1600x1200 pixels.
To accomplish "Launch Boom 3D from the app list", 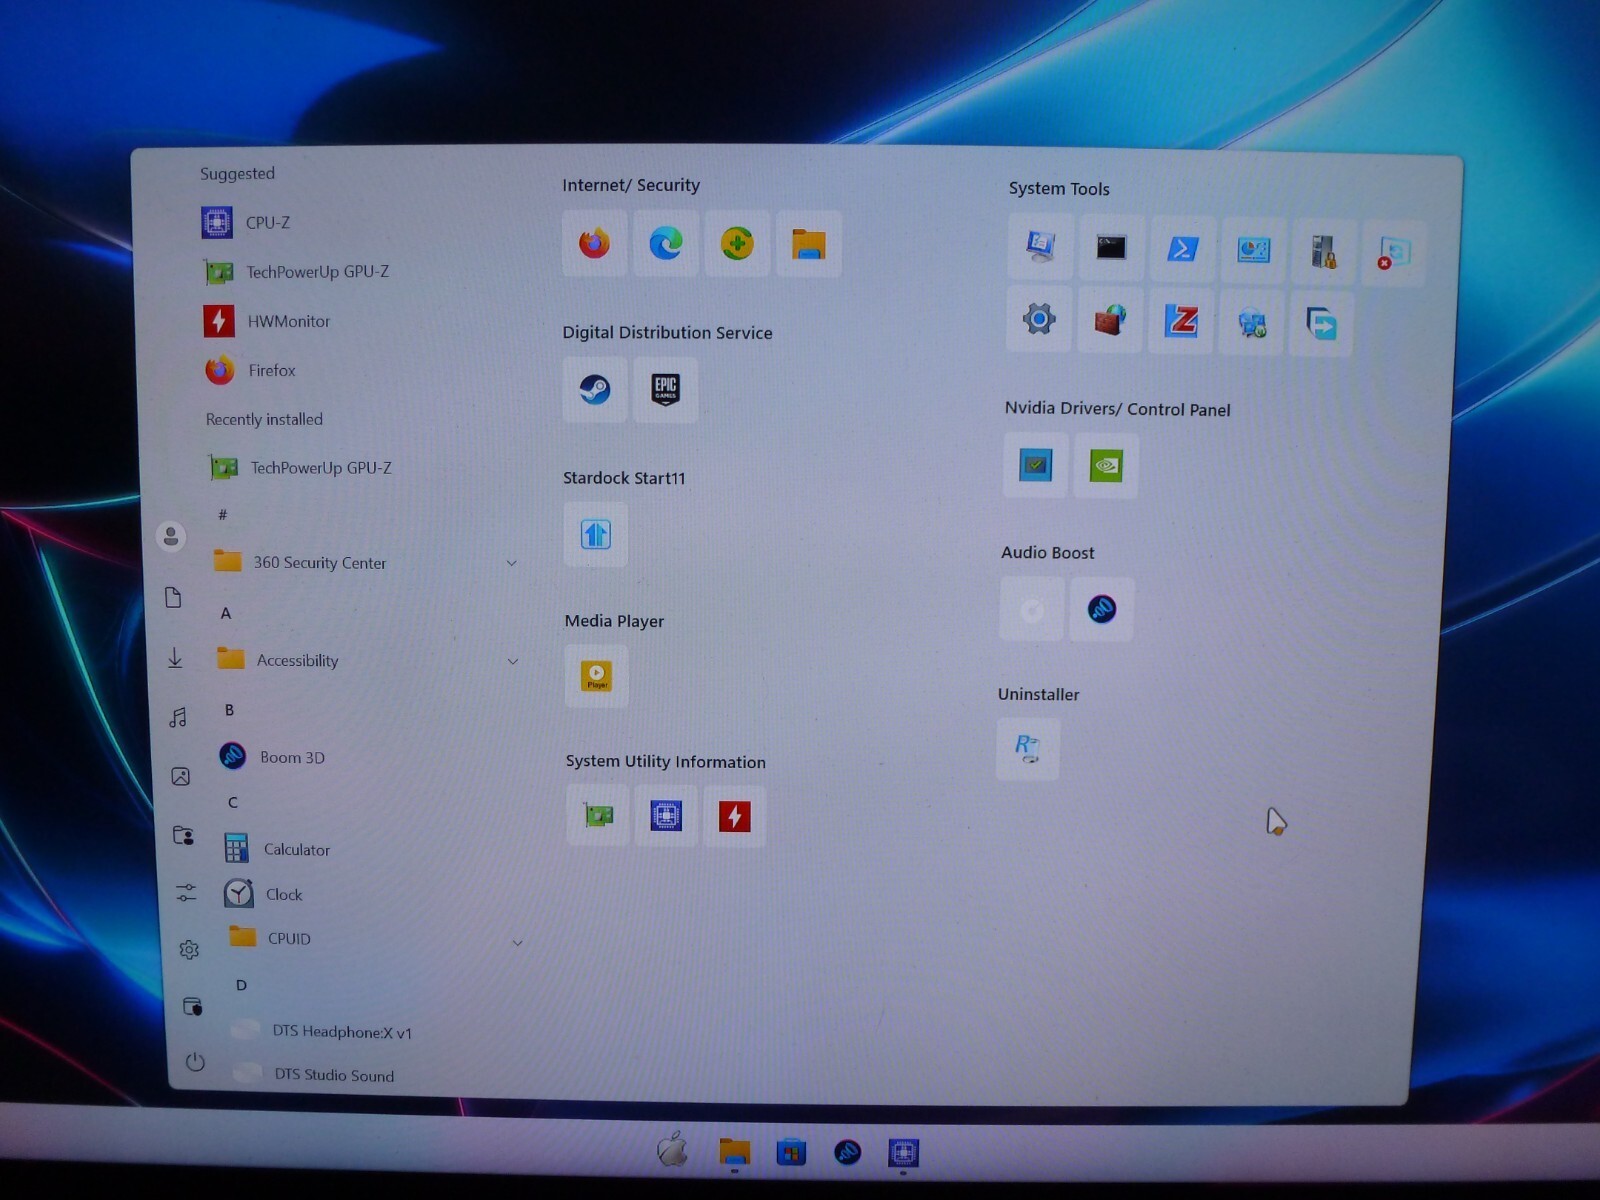I will 273,757.
